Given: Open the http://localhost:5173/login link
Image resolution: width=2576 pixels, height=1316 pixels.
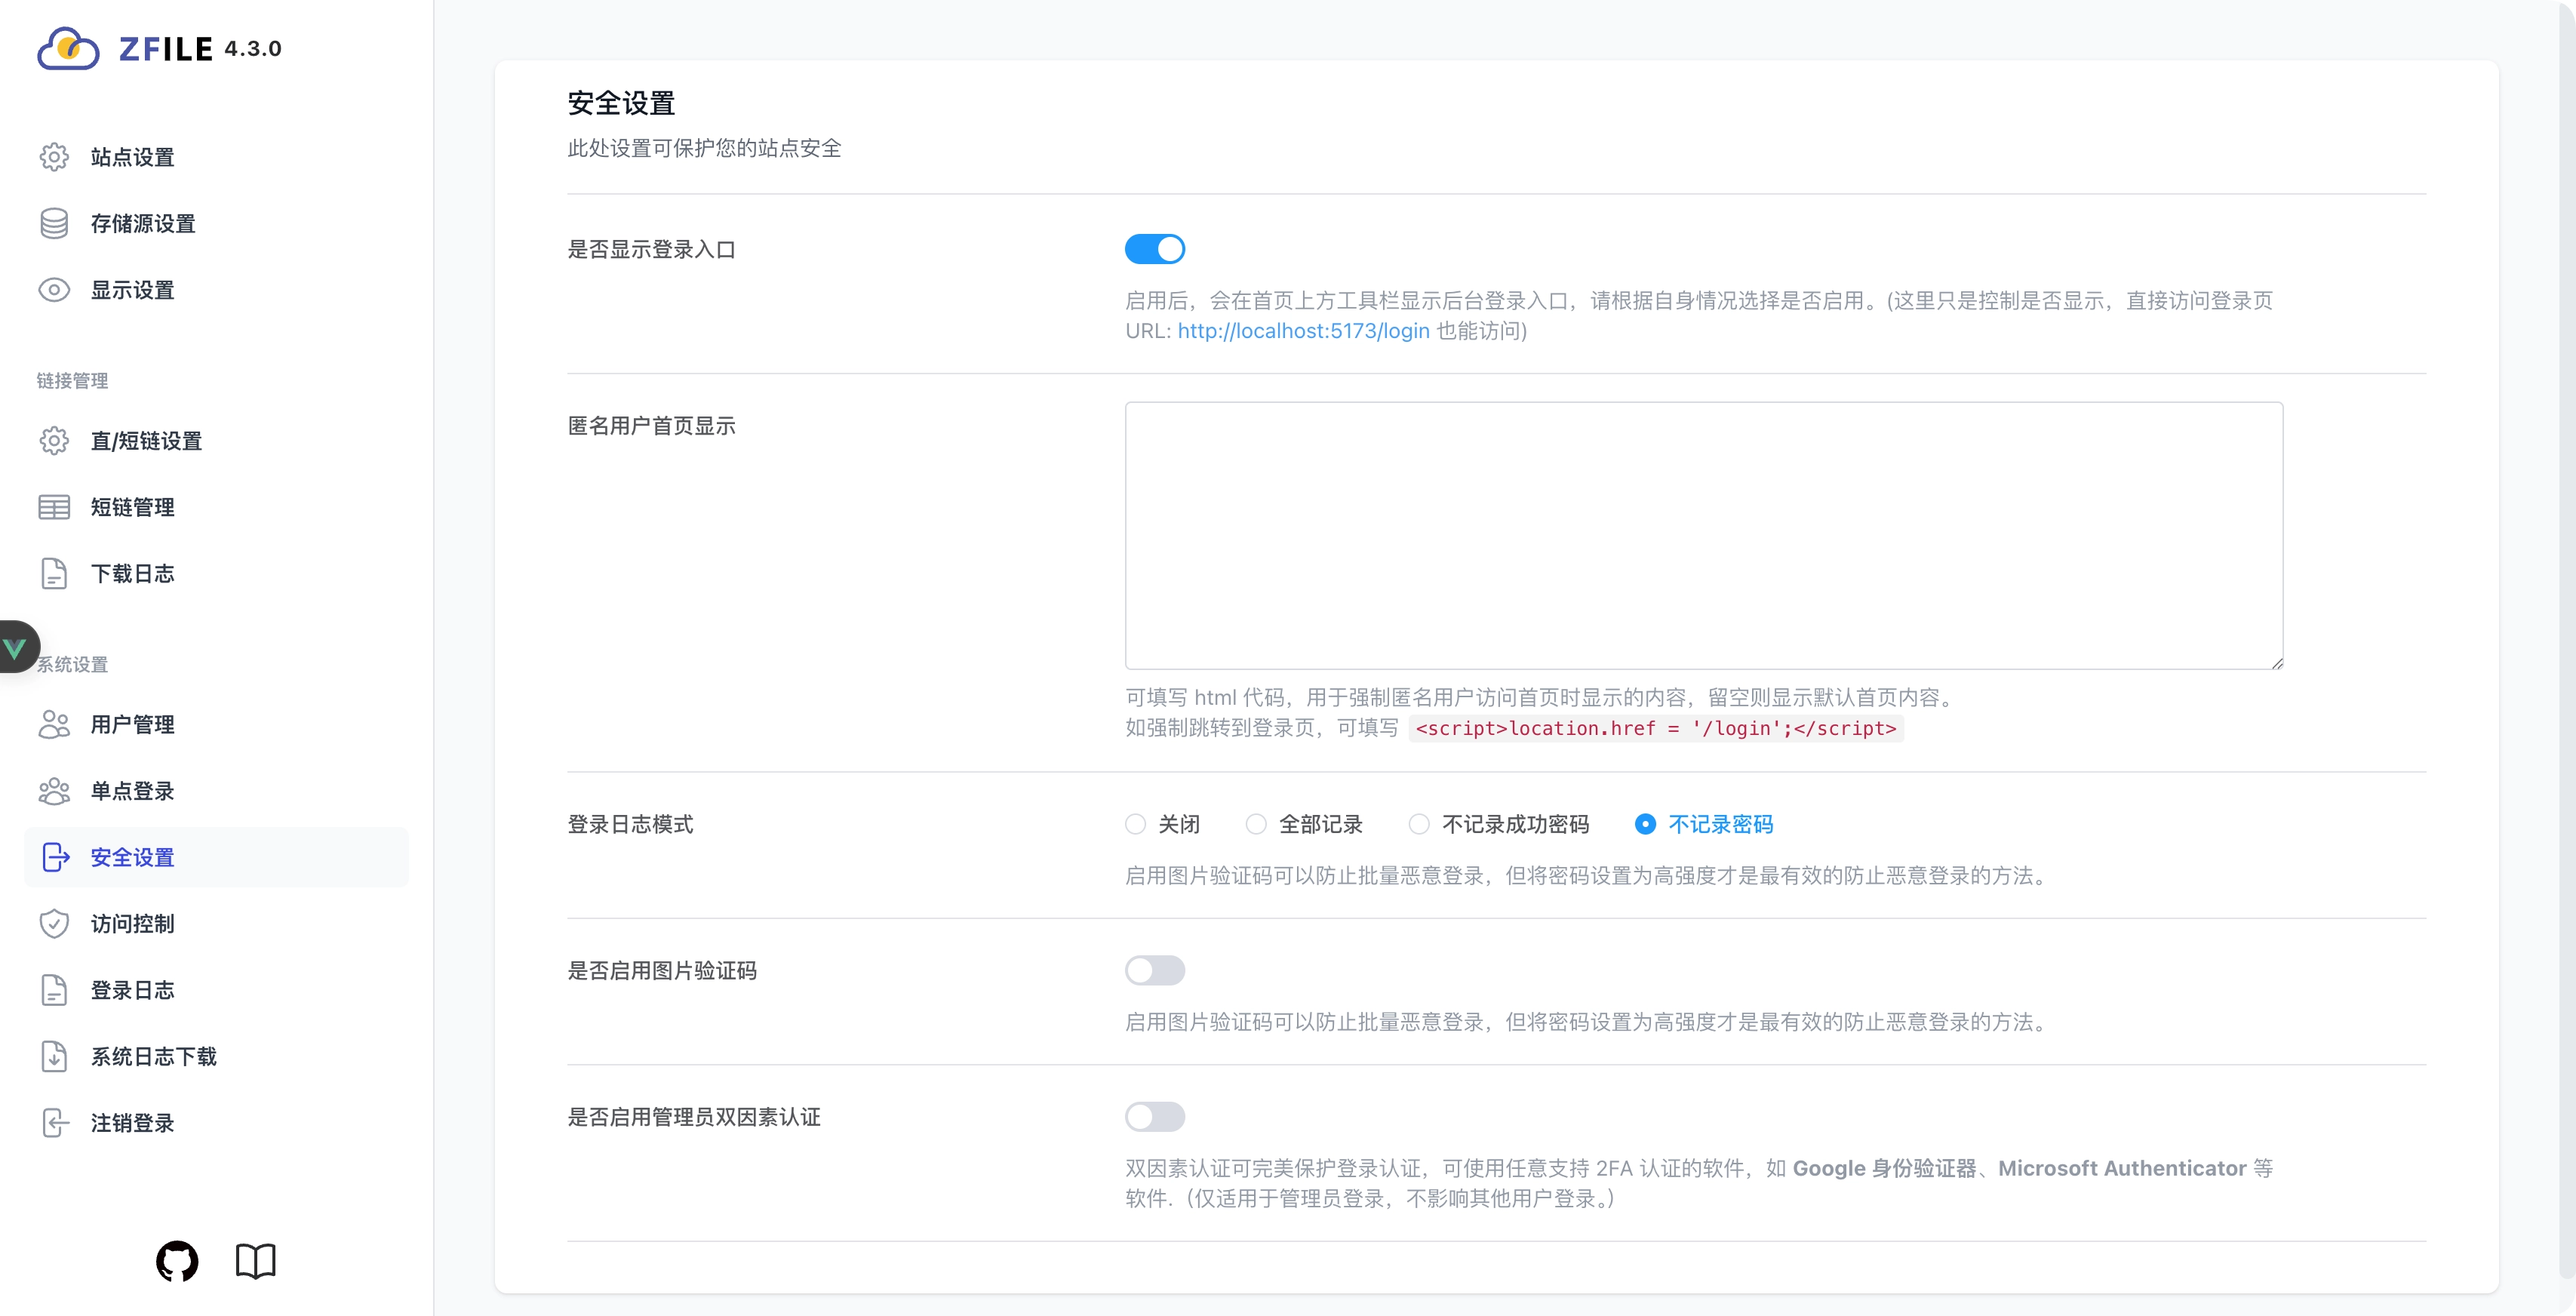Looking at the screenshot, I should click(x=1303, y=331).
